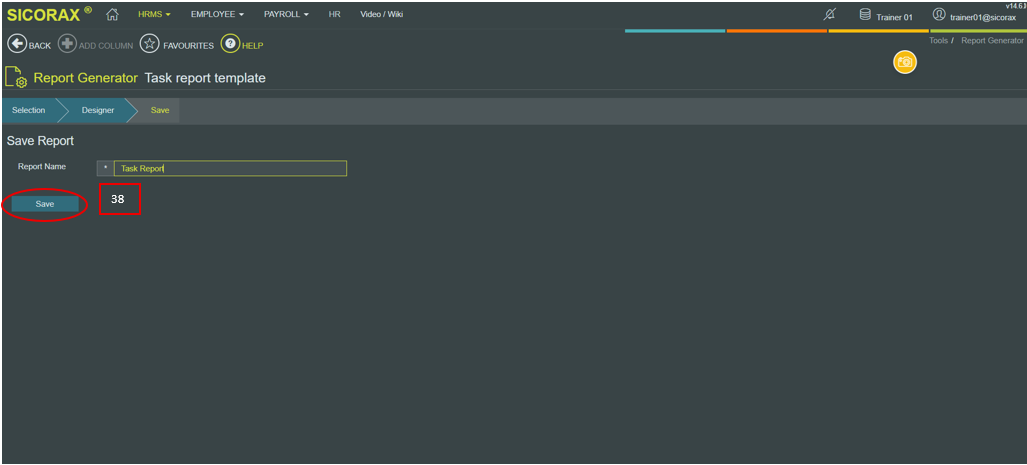The height and width of the screenshot is (465, 1027).
Task: Expand the EMPLOYEE dropdown menu
Action: pos(217,14)
